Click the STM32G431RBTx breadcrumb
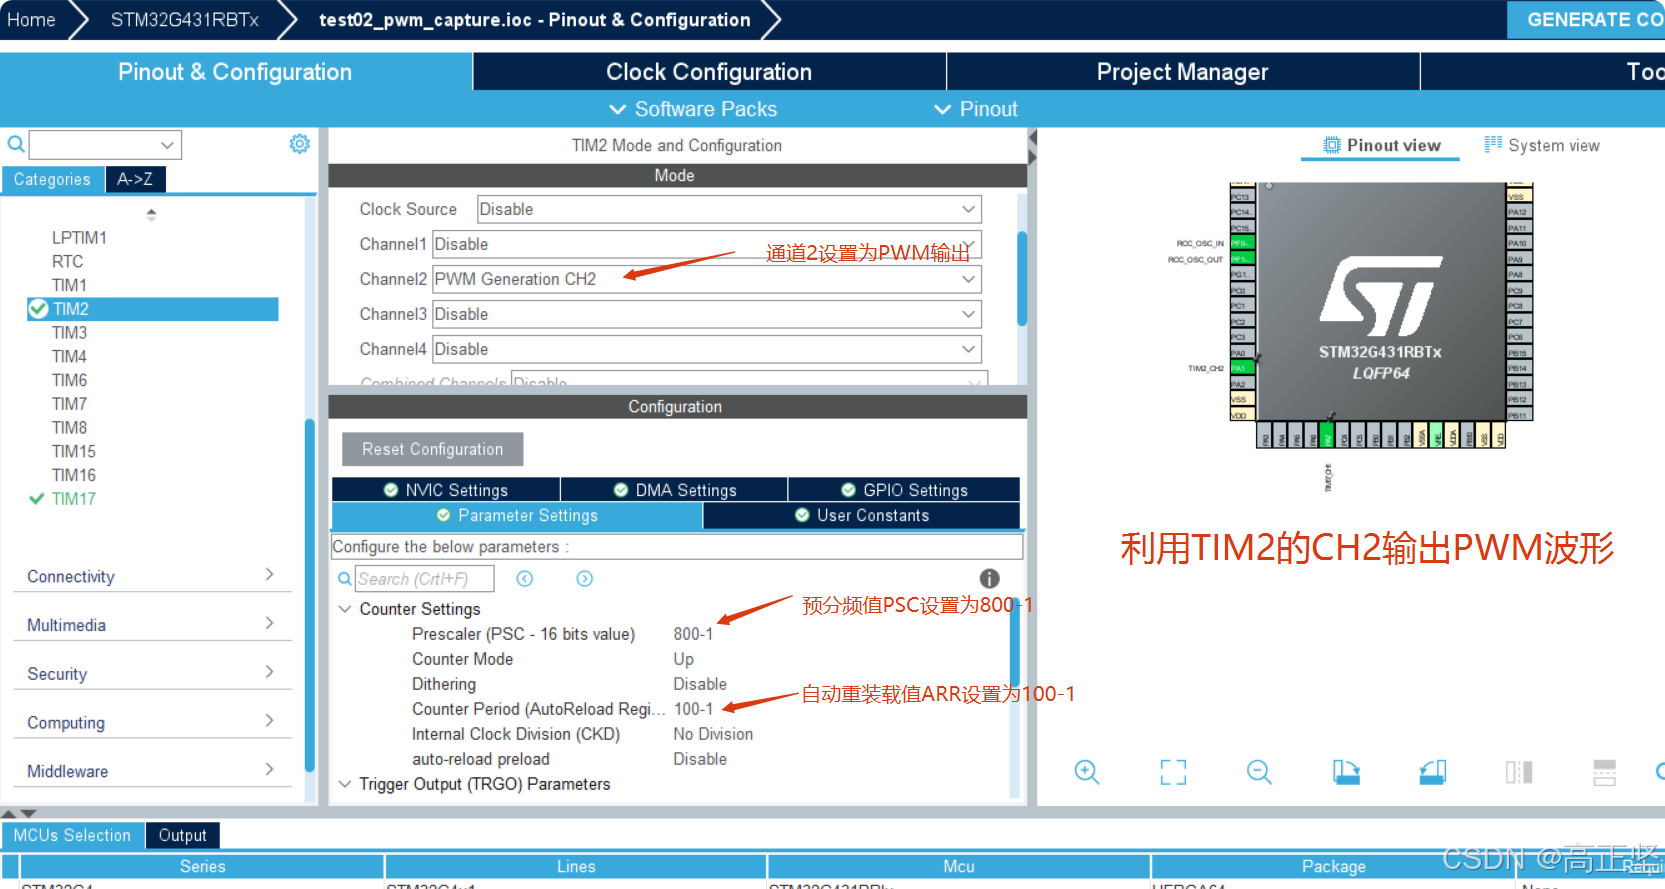 pos(185,20)
